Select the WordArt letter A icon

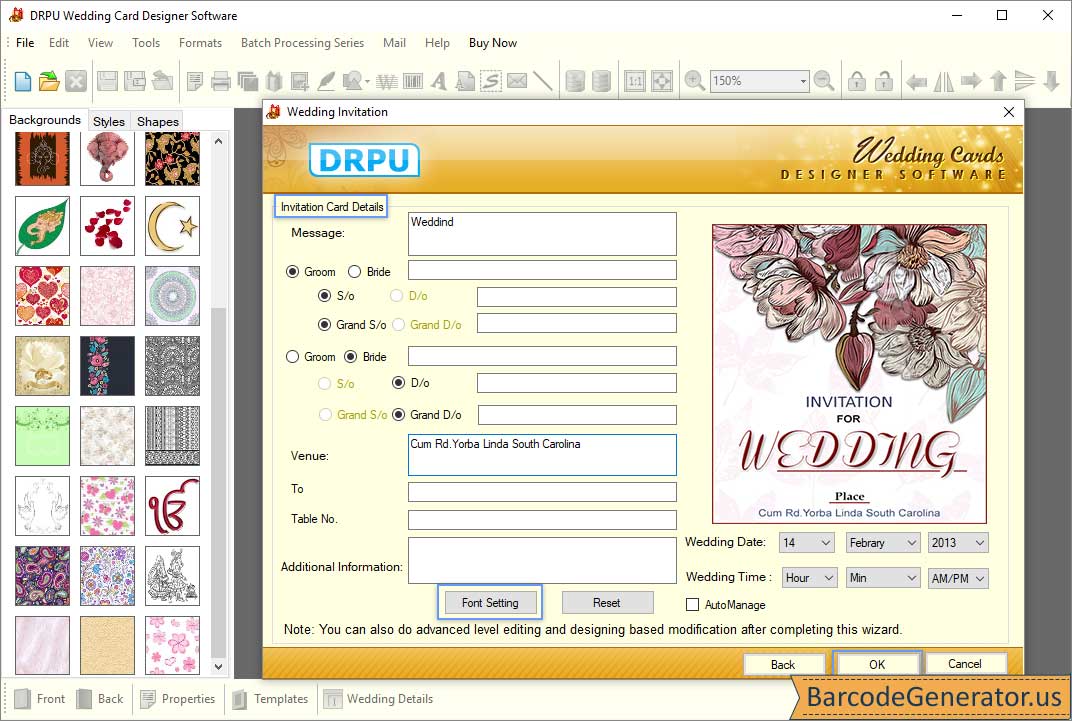(x=439, y=81)
